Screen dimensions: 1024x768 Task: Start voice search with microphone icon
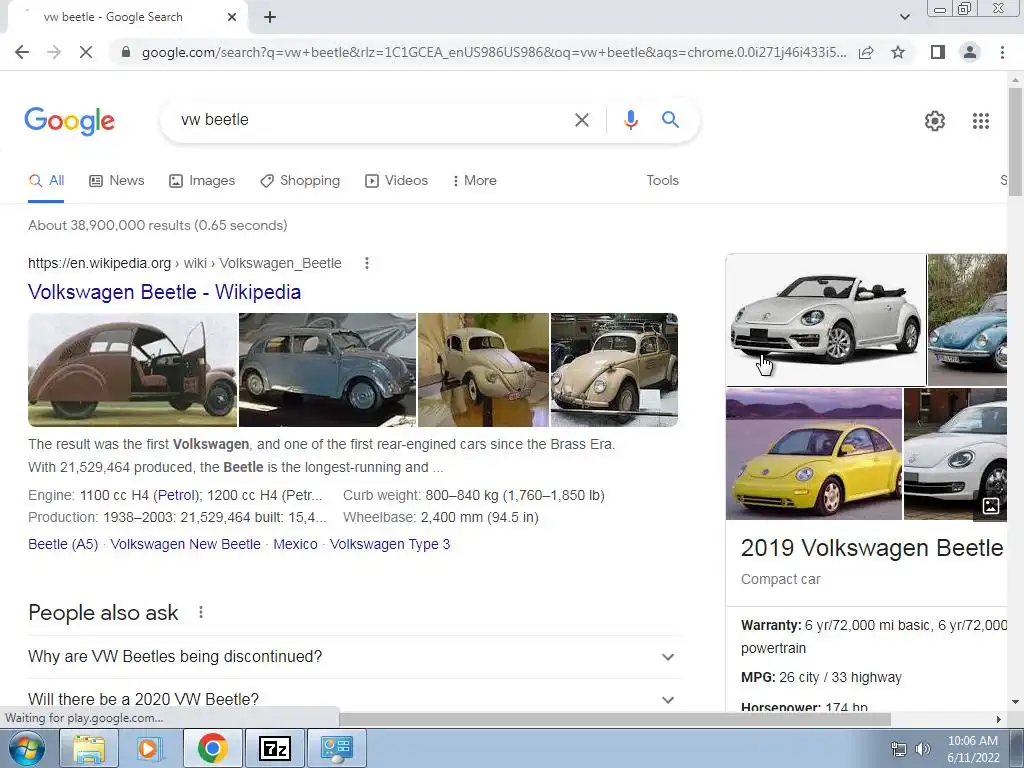point(630,120)
